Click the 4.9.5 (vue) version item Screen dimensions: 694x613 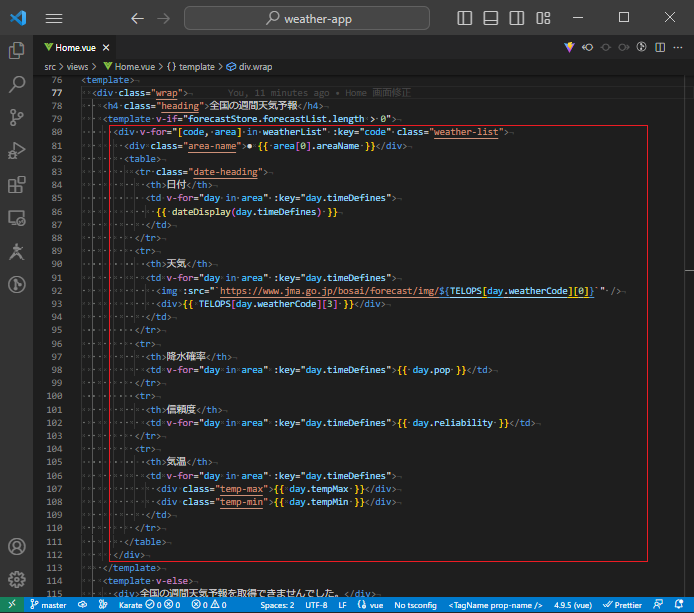[573, 605]
